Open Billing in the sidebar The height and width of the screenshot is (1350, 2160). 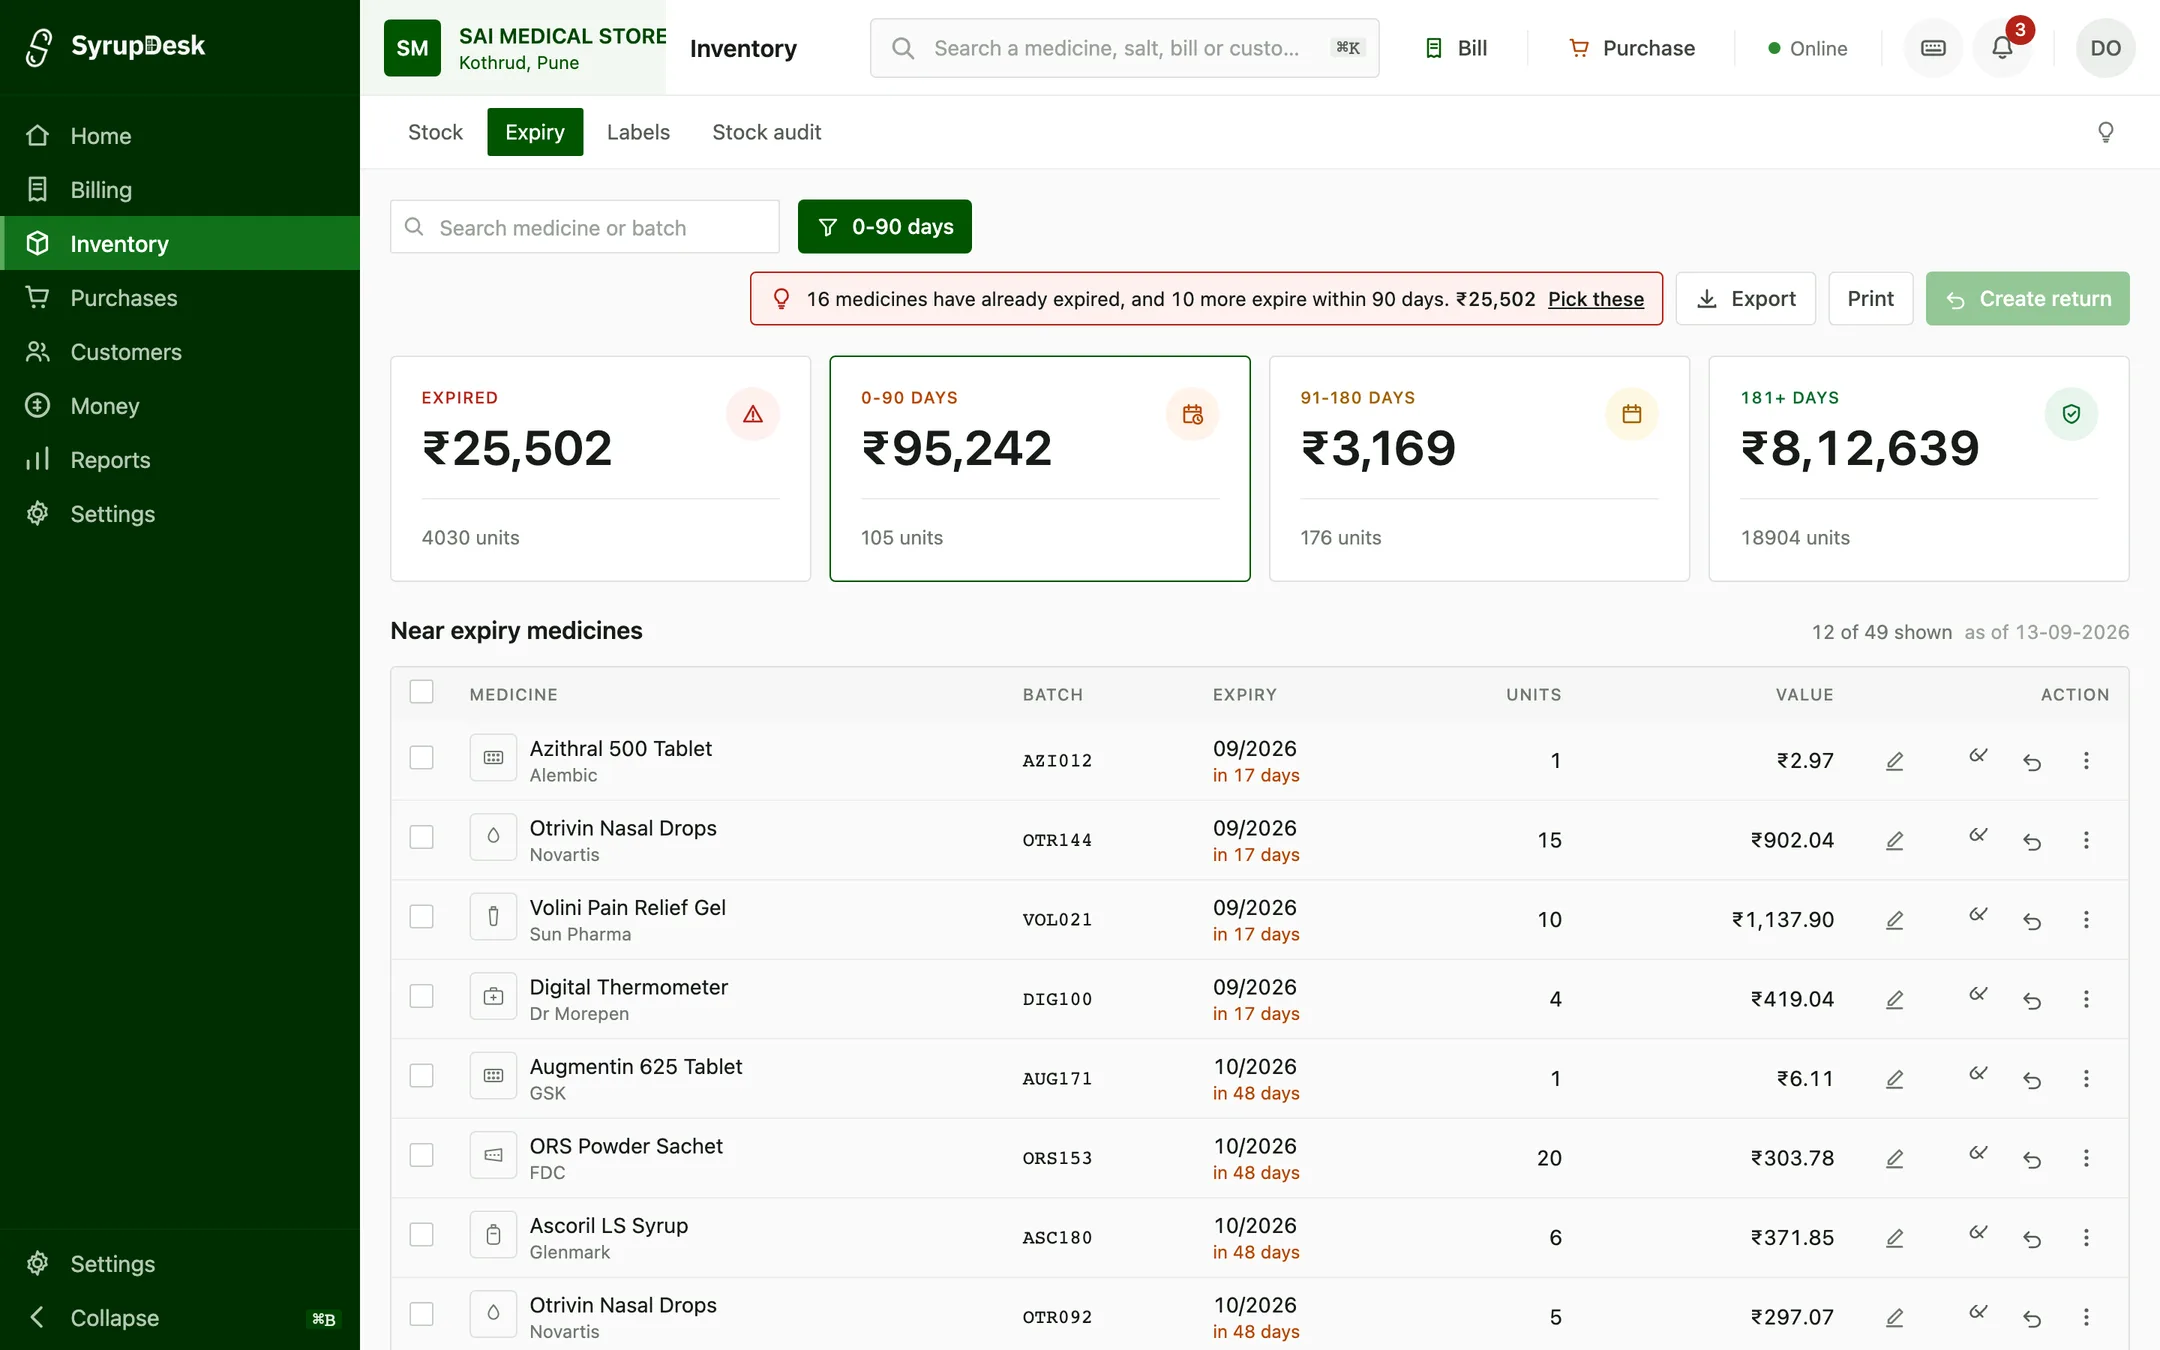(180, 190)
